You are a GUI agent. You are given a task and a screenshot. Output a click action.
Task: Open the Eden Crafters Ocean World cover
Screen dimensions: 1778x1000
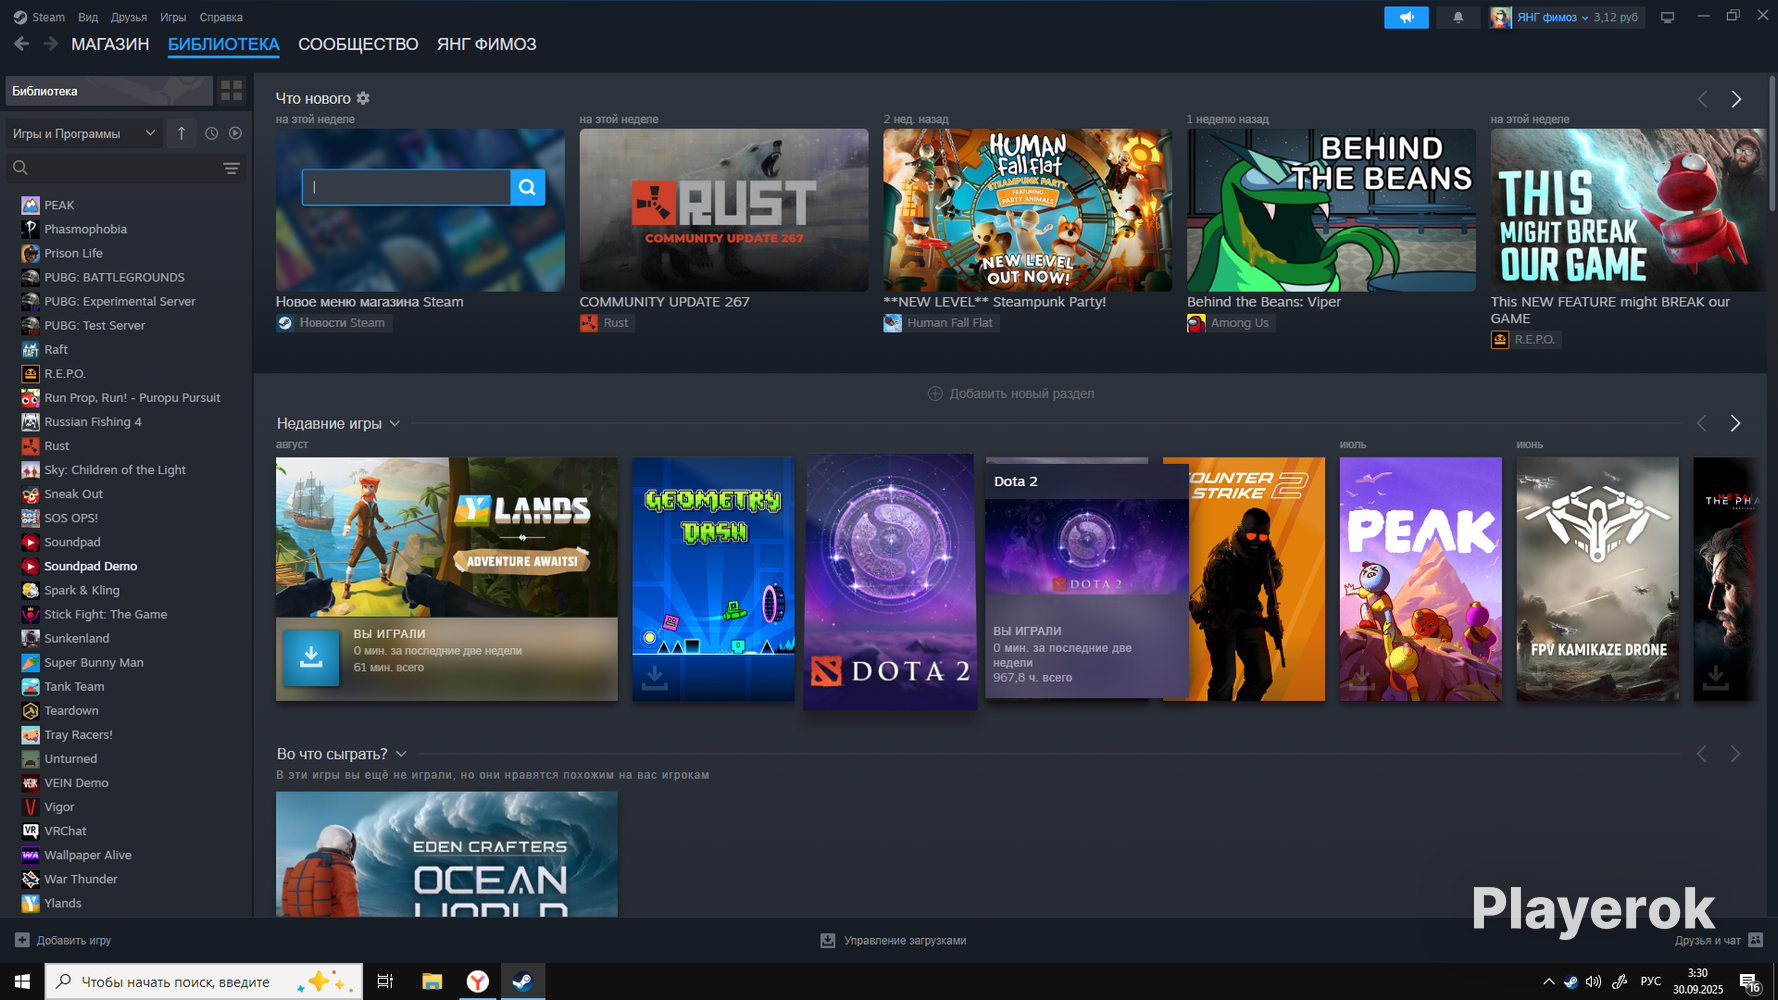(x=447, y=854)
